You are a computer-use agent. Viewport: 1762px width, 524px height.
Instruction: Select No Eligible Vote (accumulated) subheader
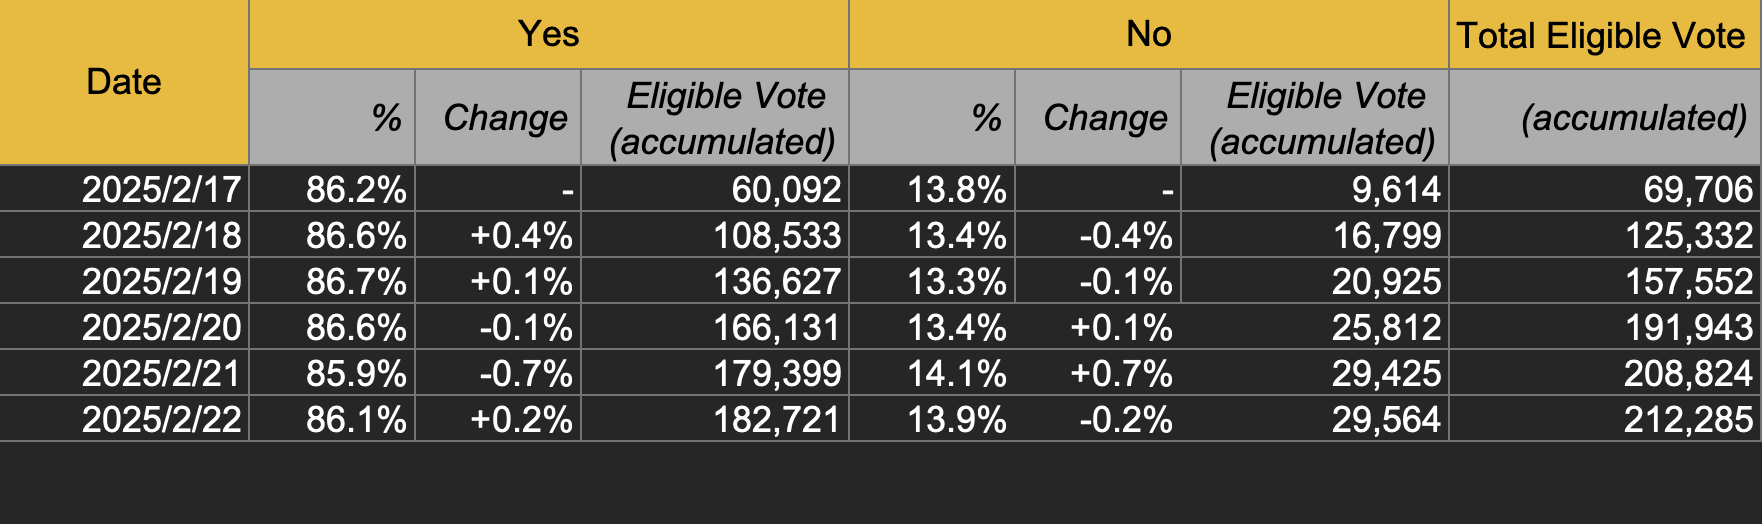[1322, 118]
